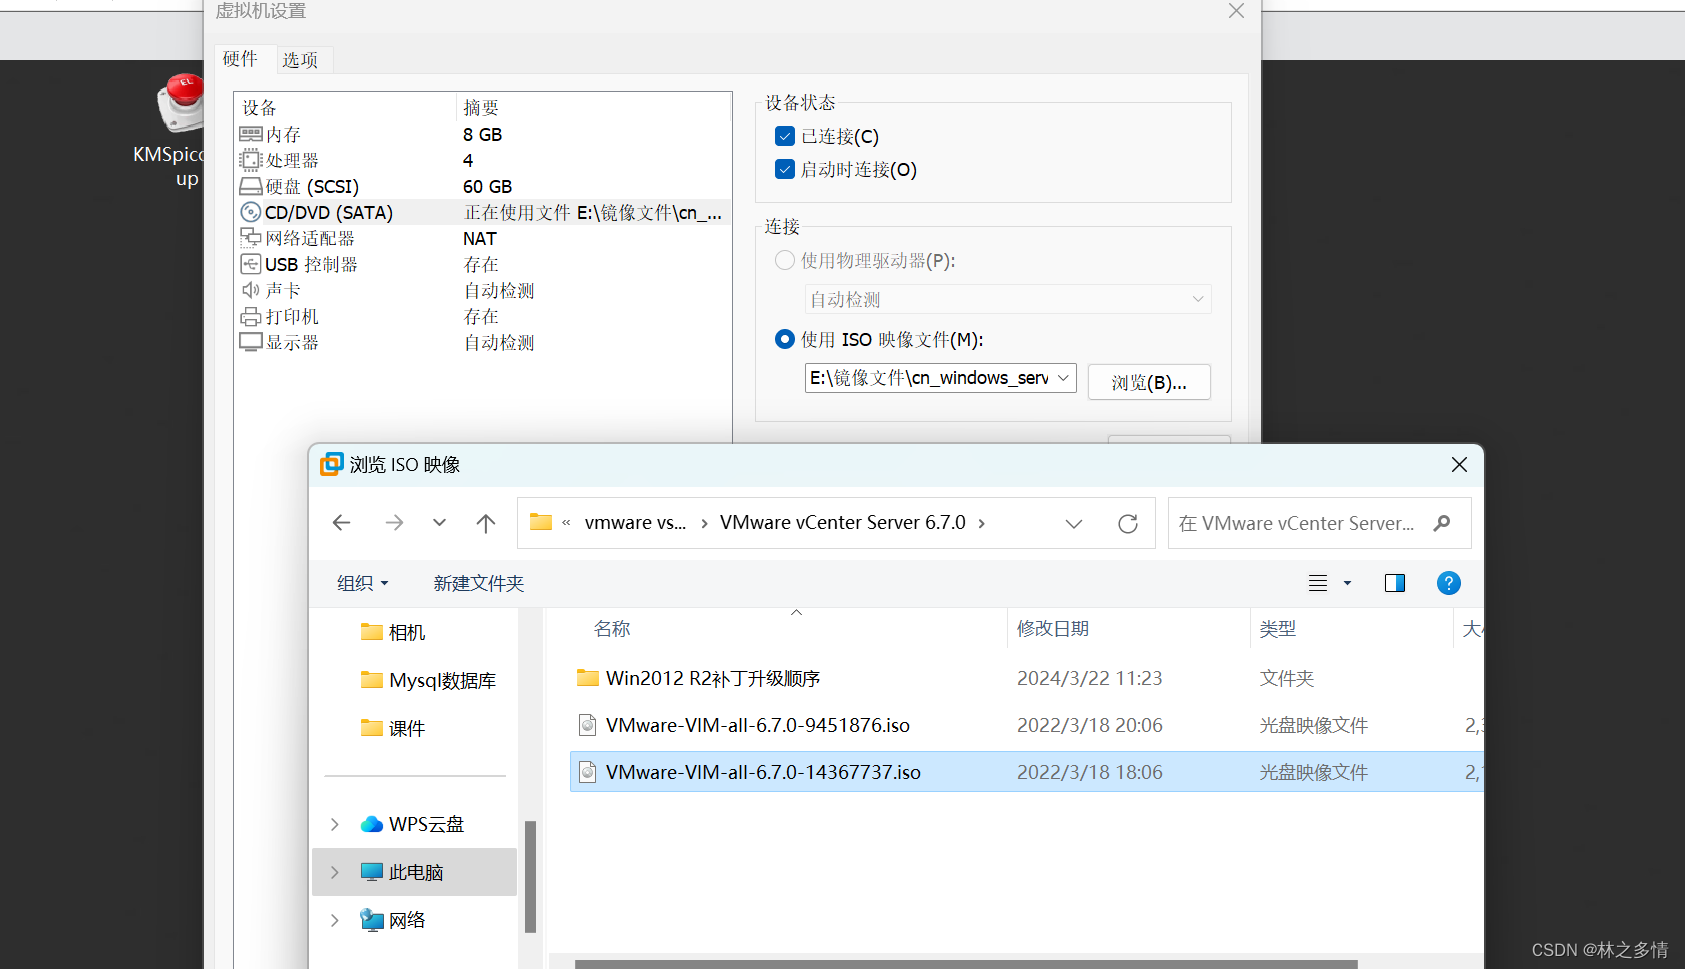The image size is (1685, 969).
Task: Select the 声卡 speaker icon
Action: point(251,290)
